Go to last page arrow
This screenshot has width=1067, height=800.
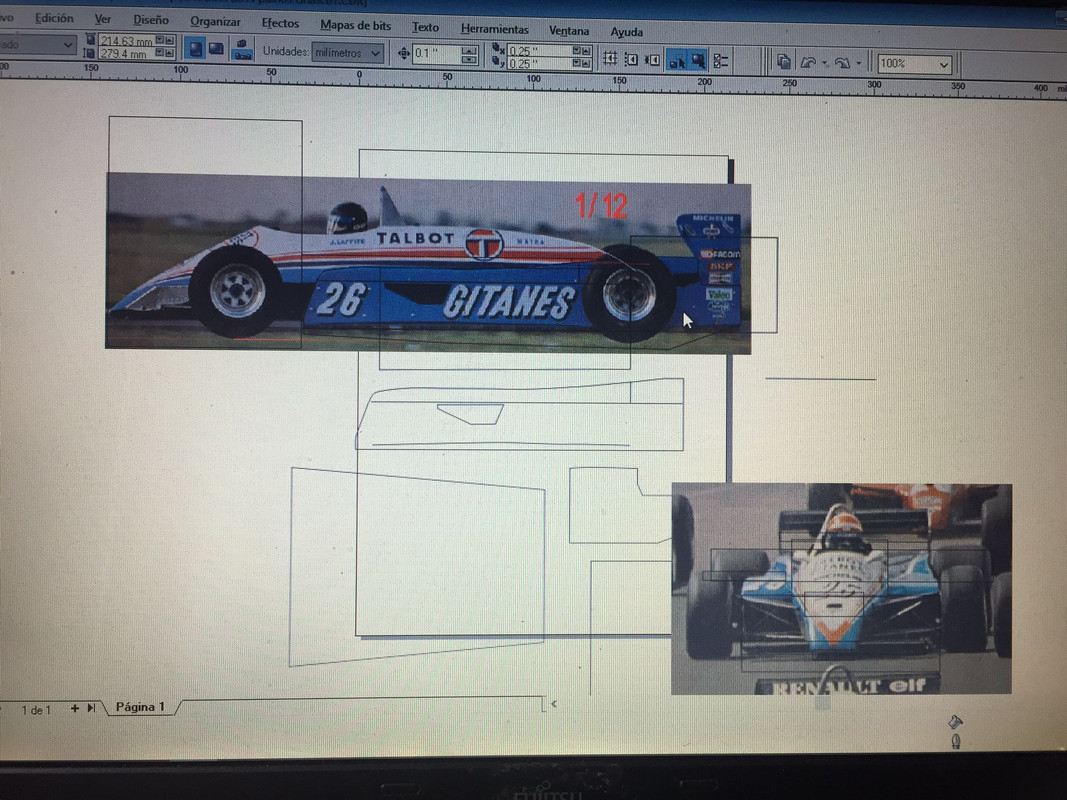tap(91, 708)
